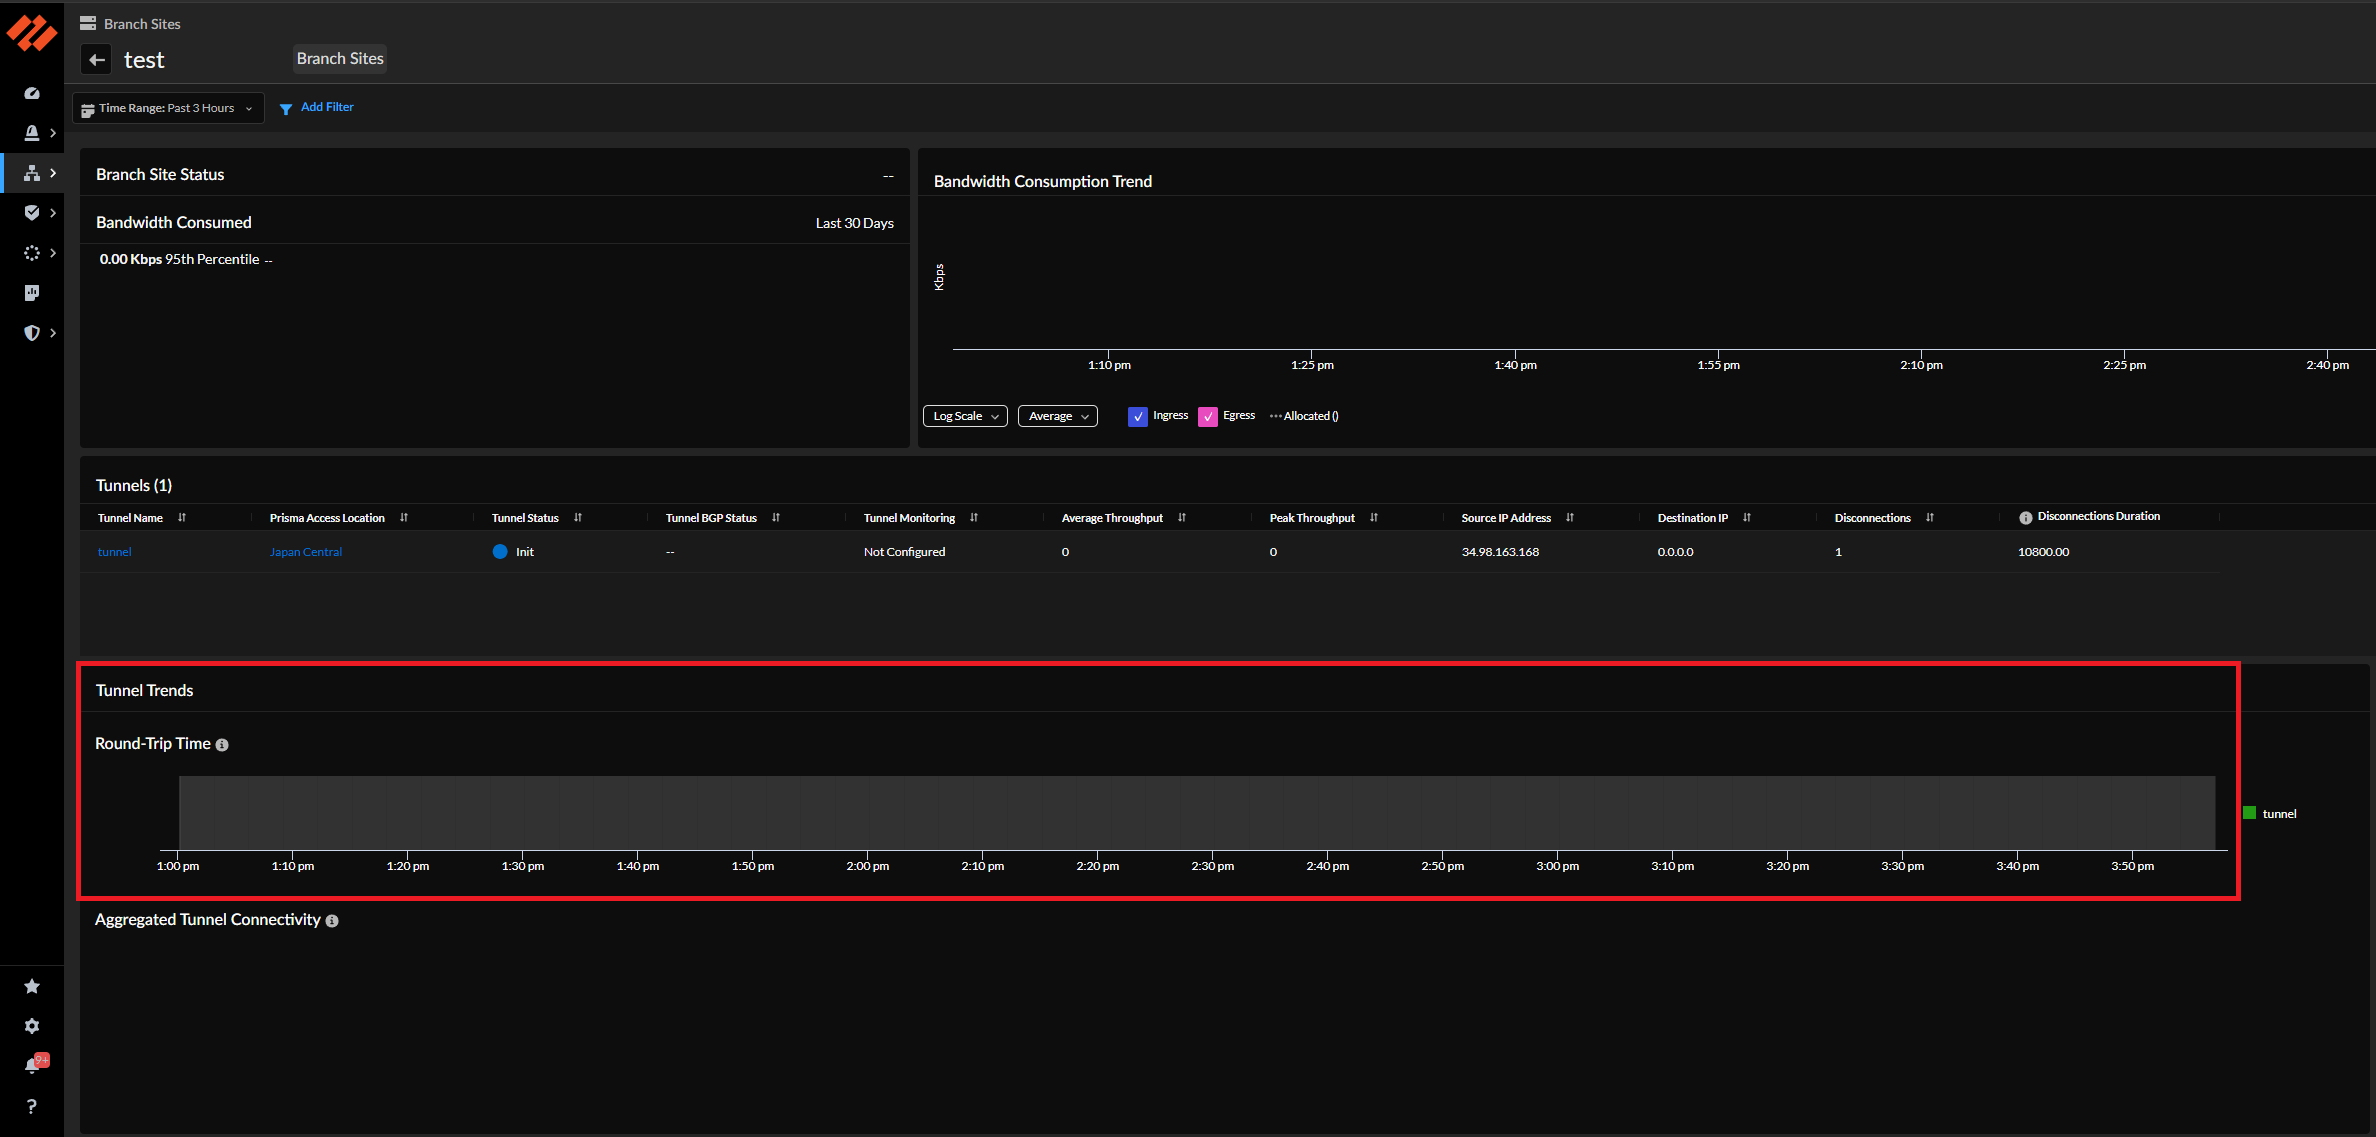The height and width of the screenshot is (1137, 2376).
Task: Show Round-Trip Time info tooltip icon
Action: pyautogui.click(x=222, y=745)
